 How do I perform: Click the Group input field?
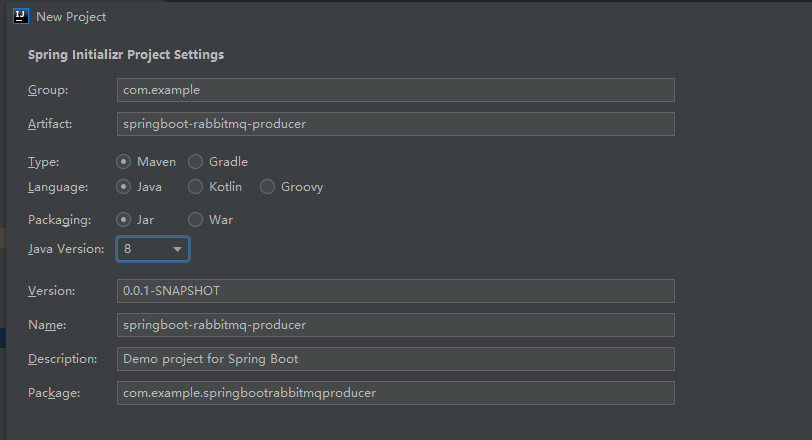[396, 90]
